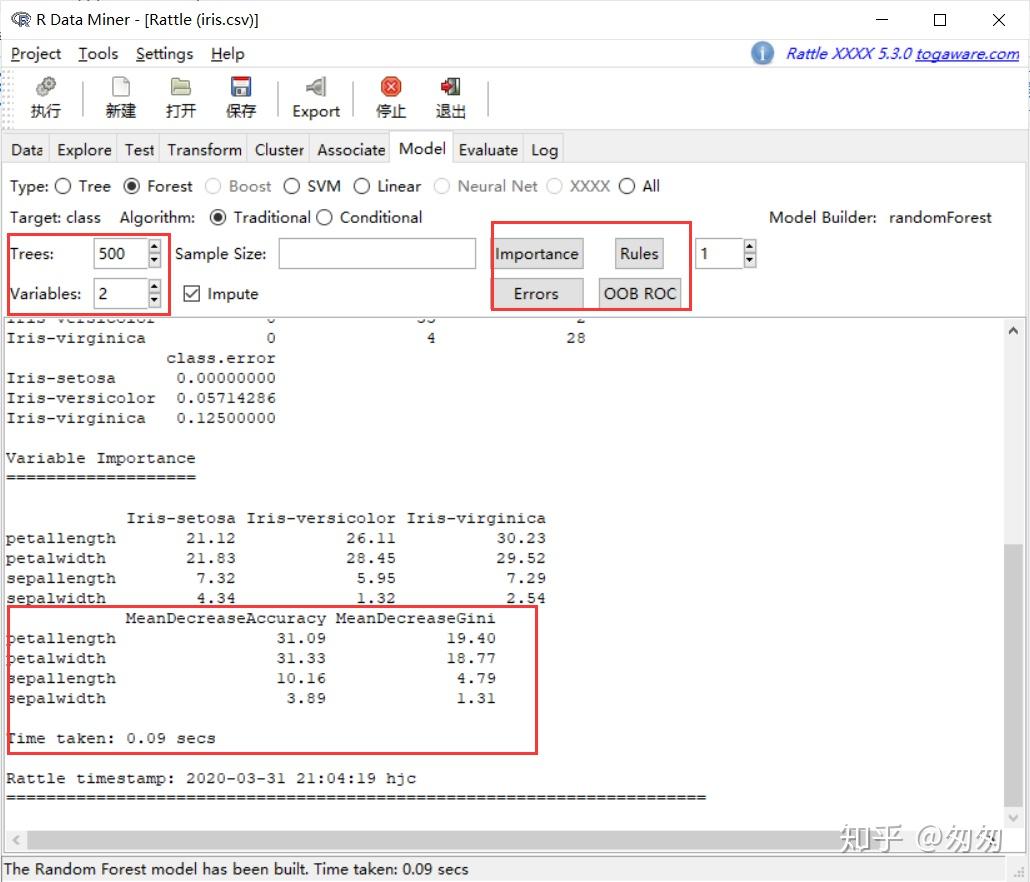This screenshot has width=1030, height=882.
Task: Switch to the Evaluate tab
Action: (x=488, y=150)
